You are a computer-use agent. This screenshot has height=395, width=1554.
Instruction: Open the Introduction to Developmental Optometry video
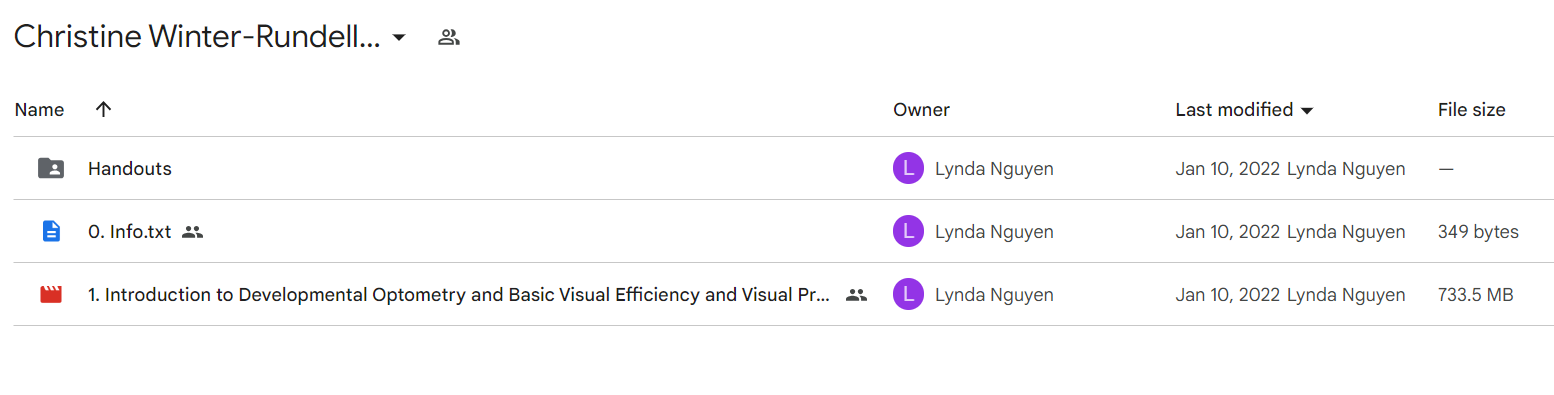click(x=459, y=295)
